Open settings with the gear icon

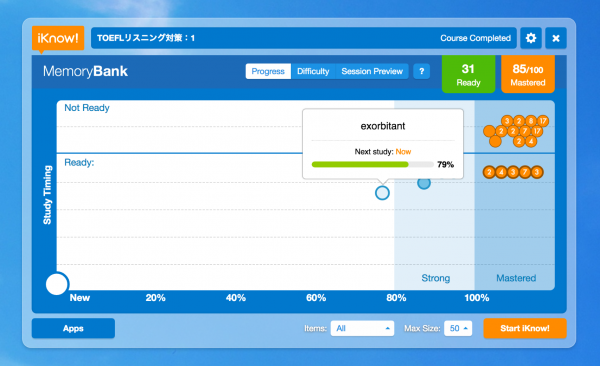(x=531, y=38)
